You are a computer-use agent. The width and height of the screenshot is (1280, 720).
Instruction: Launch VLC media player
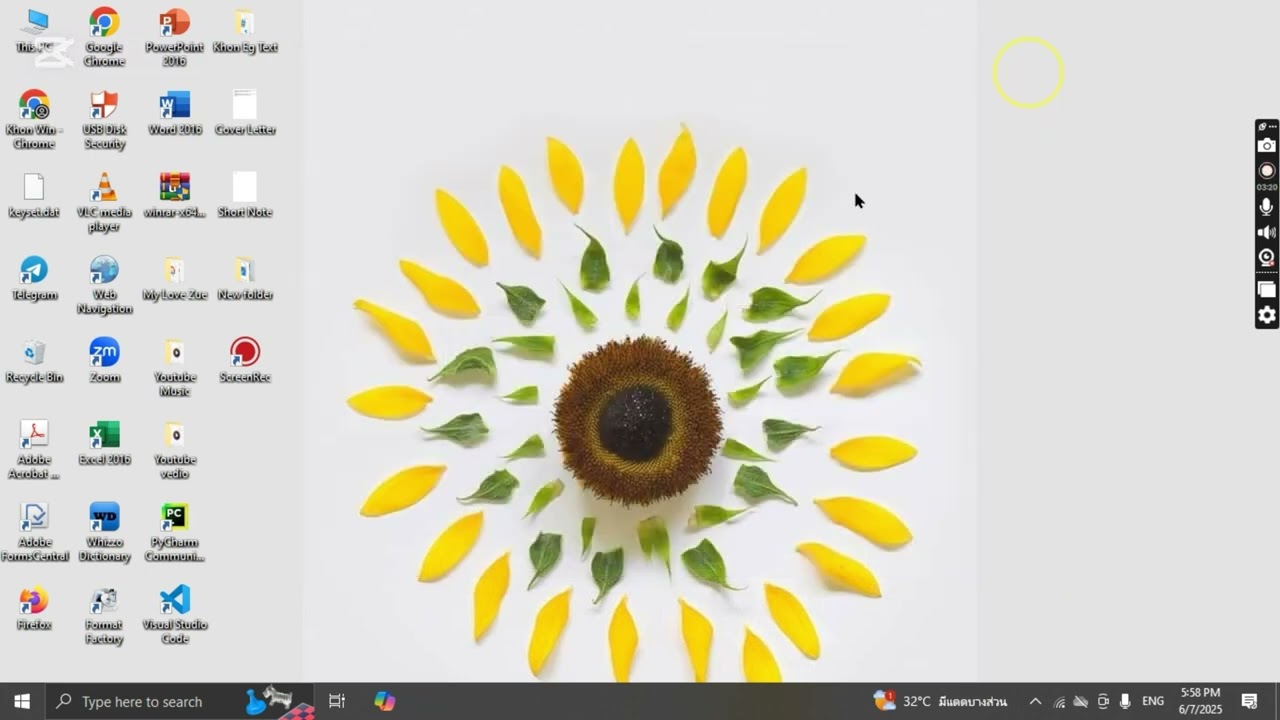click(x=104, y=203)
